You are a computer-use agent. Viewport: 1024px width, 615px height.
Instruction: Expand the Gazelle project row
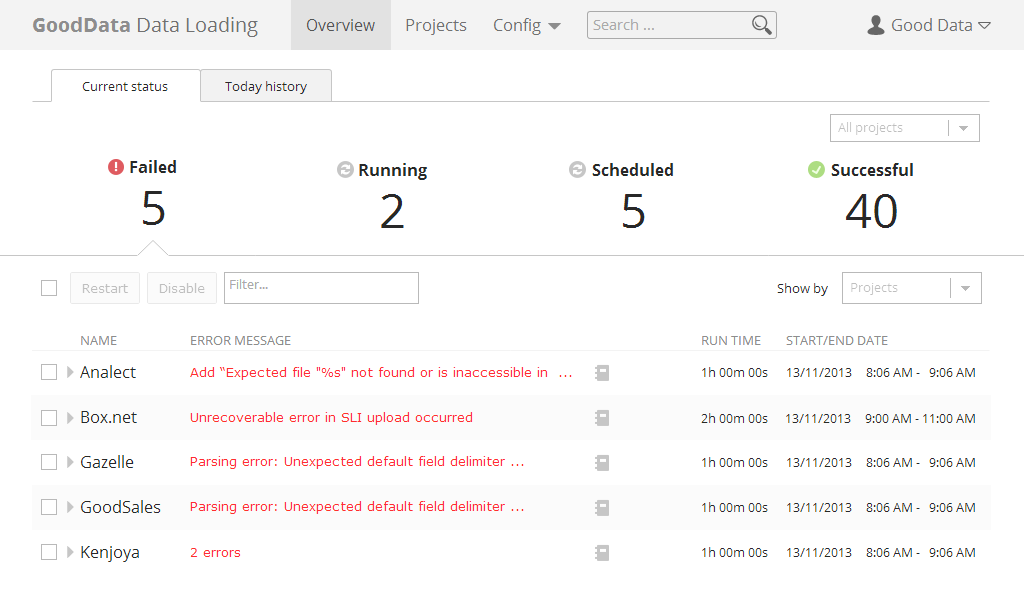(x=70, y=462)
